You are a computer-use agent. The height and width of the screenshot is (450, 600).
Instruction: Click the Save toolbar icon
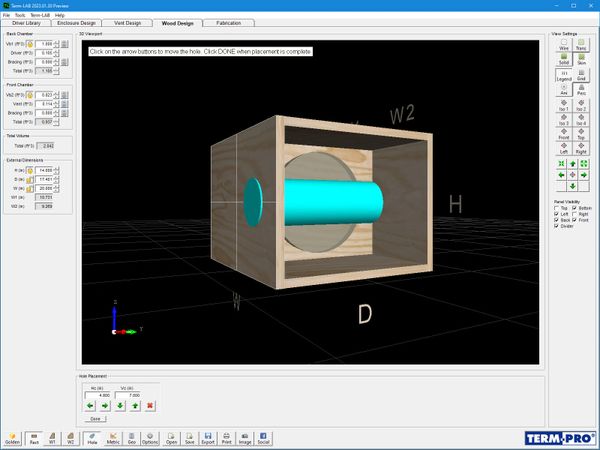[190, 439]
